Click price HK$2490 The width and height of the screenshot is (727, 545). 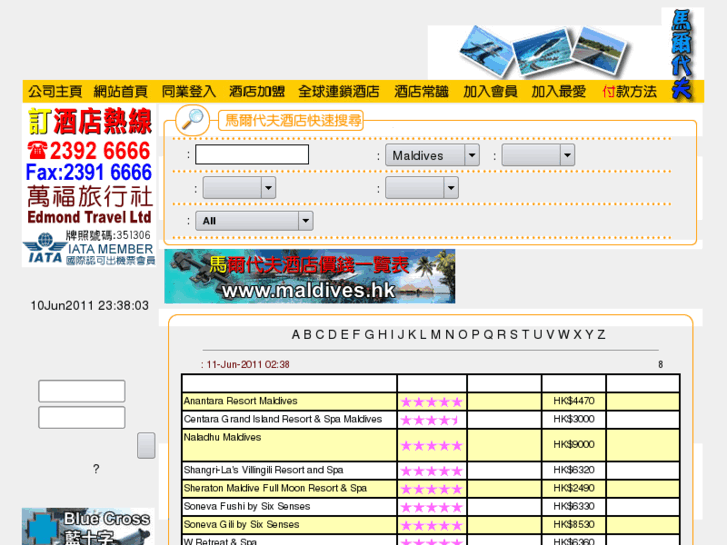coord(574,488)
